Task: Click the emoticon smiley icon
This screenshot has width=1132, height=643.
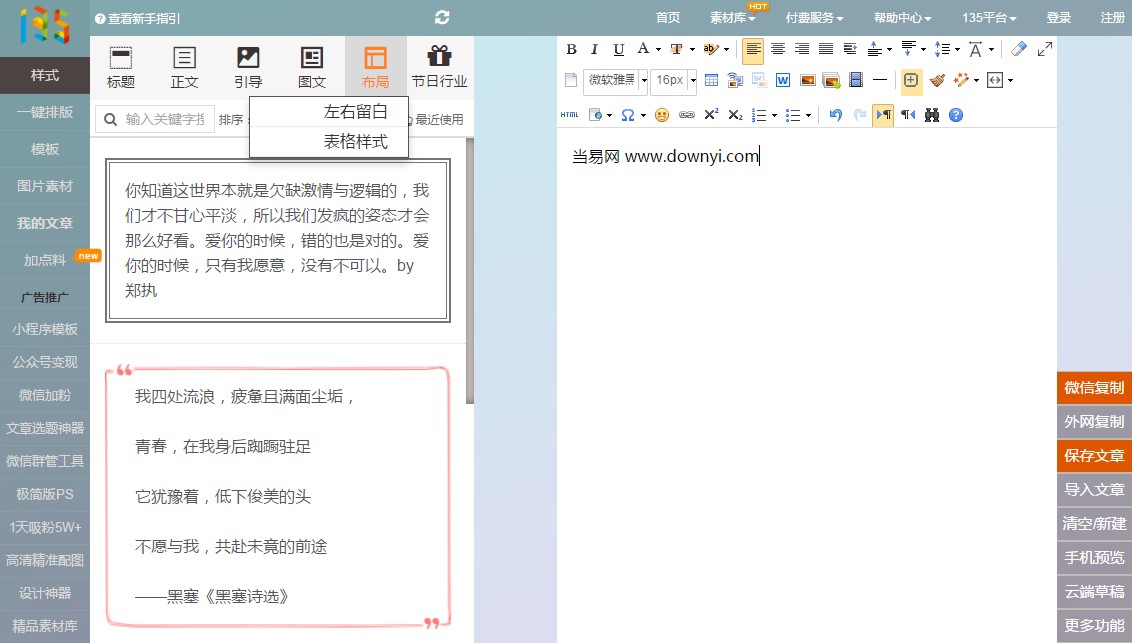Action: point(661,115)
